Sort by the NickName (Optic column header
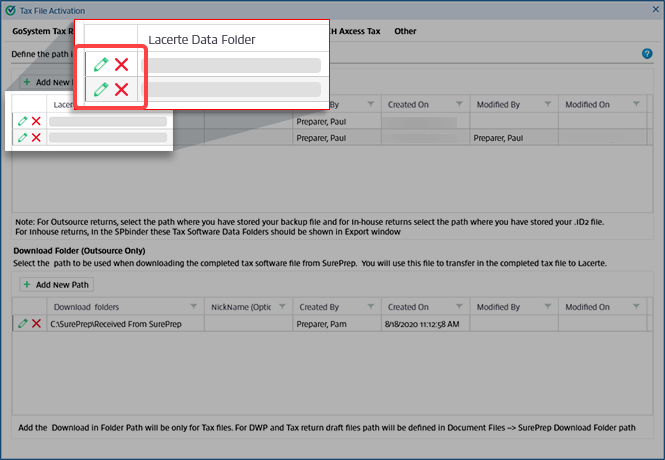Image resolution: width=665 pixels, height=460 pixels. coord(241,307)
